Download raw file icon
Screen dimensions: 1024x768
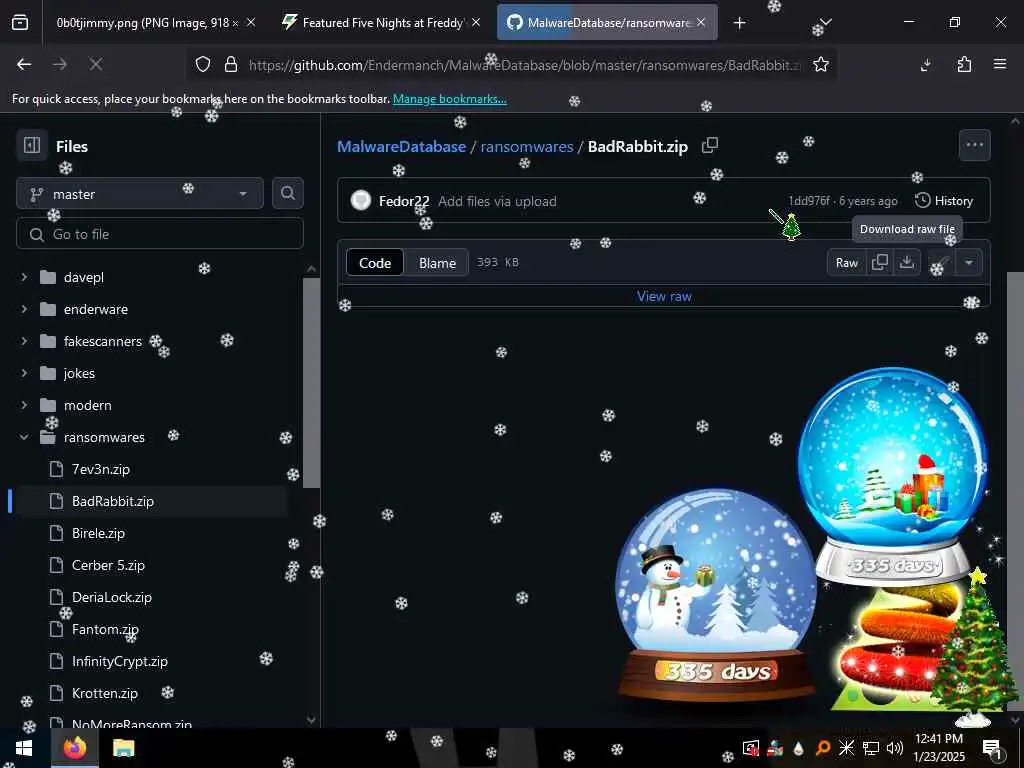click(906, 263)
